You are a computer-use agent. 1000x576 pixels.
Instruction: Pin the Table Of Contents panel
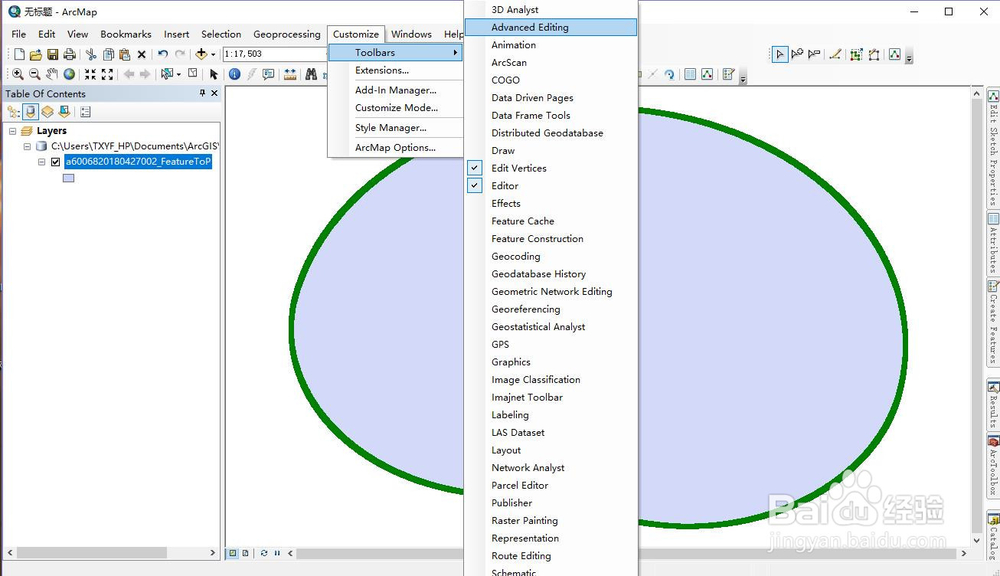click(x=202, y=93)
